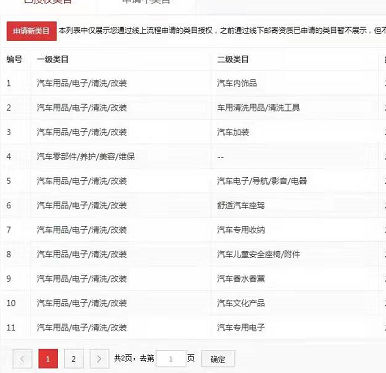Select cell 汽车内饰品 in row 1
This screenshot has width=386, height=373.
pyautogui.click(x=237, y=83)
